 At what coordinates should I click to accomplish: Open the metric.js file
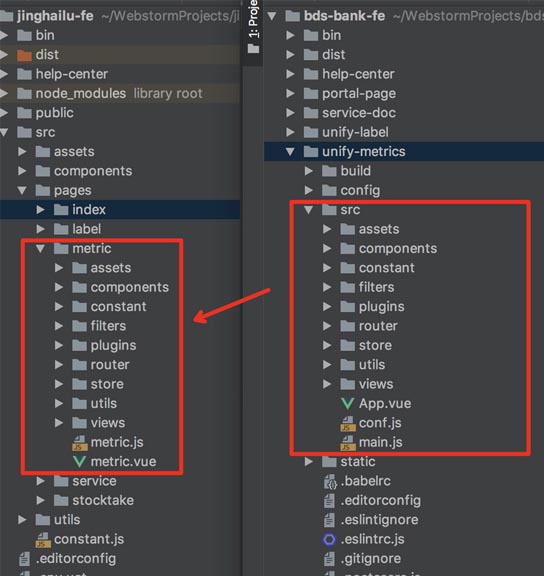point(117,442)
